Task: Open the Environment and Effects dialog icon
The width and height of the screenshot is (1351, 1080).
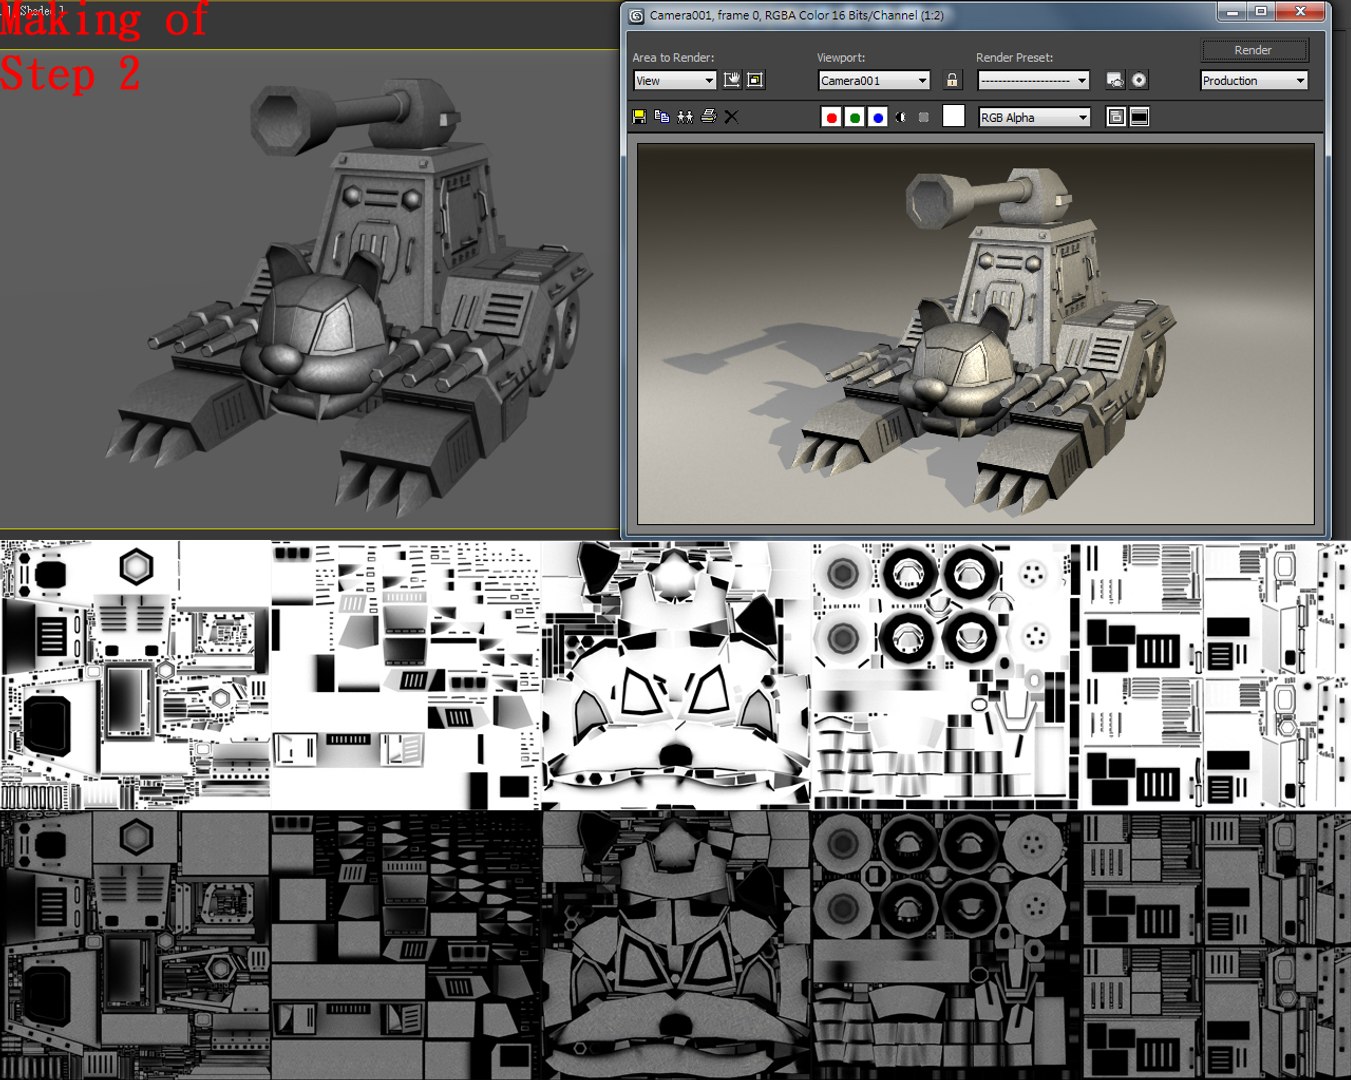Action: 1139,80
